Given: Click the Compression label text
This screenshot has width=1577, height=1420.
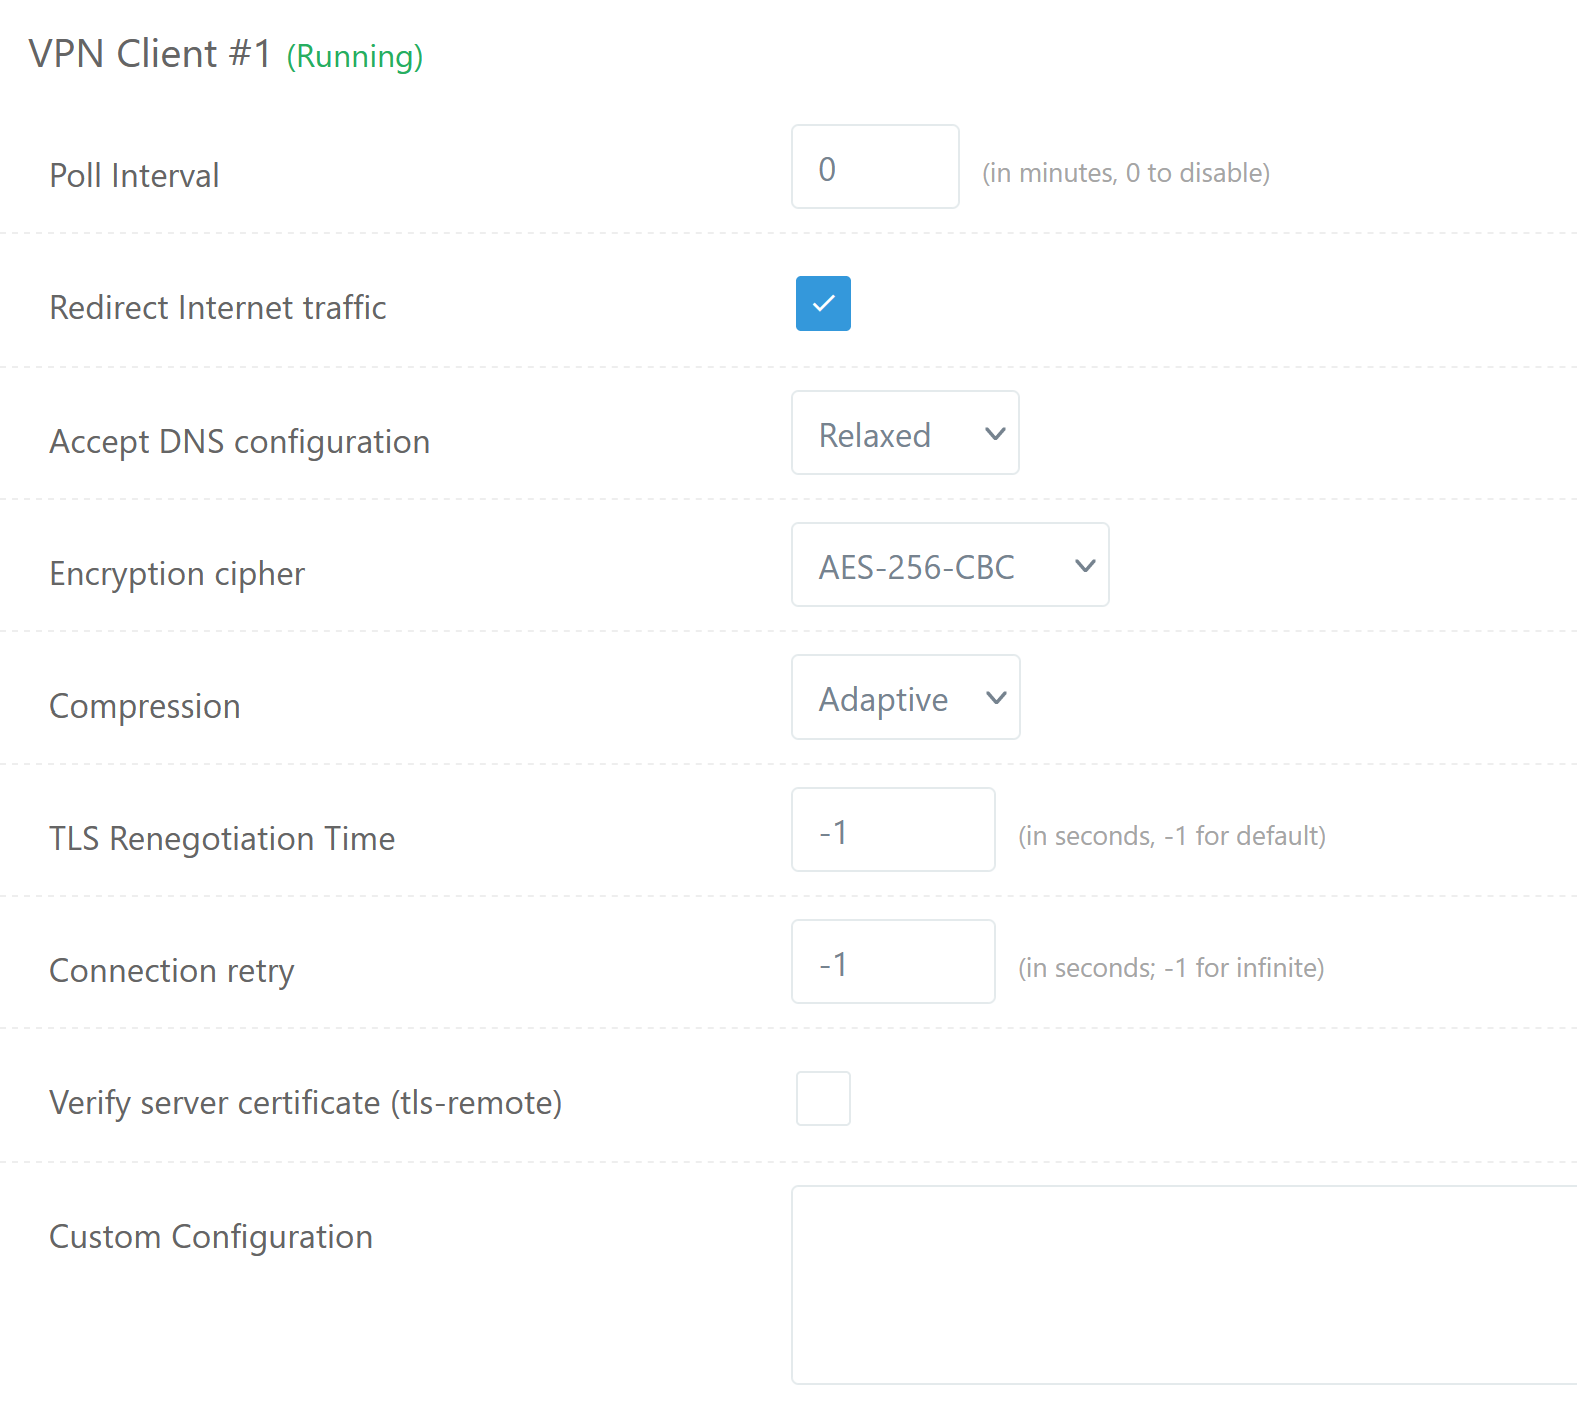Looking at the screenshot, I should click(145, 706).
